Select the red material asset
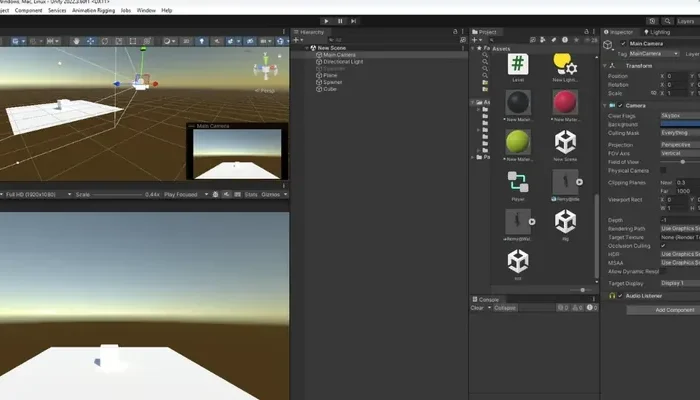Screen dimensions: 700x400 (x=565, y=106)
